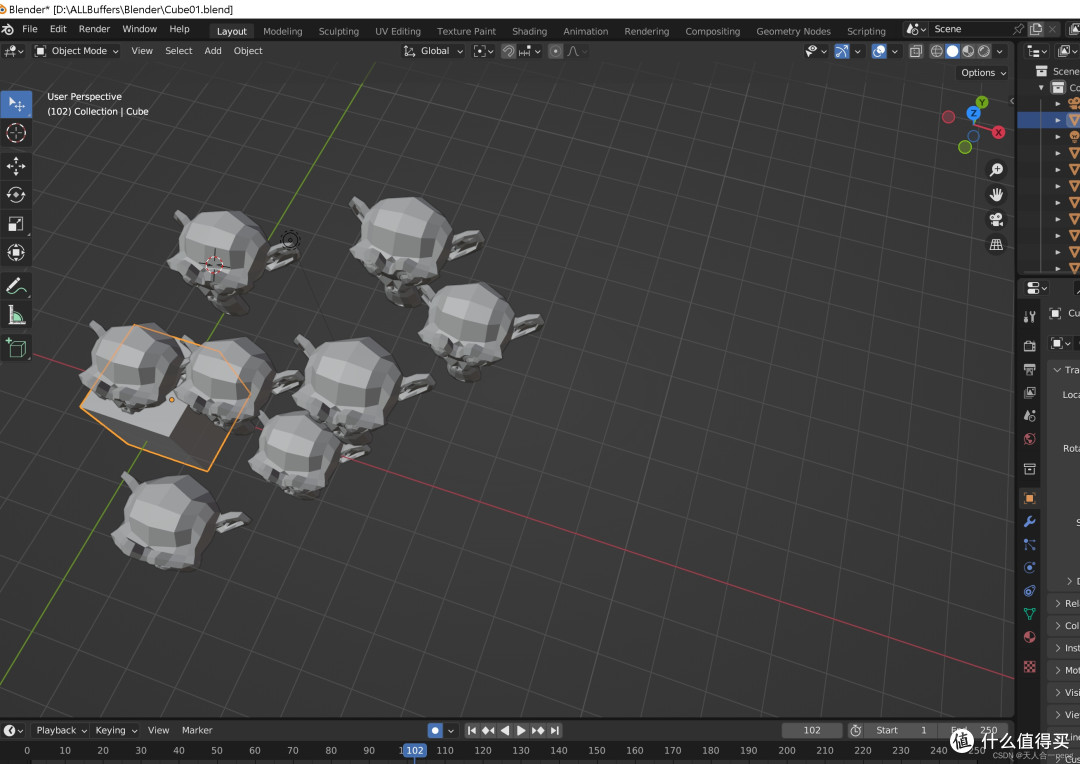Toggle proportional editing in header
1080x764 pixels.
(555, 51)
